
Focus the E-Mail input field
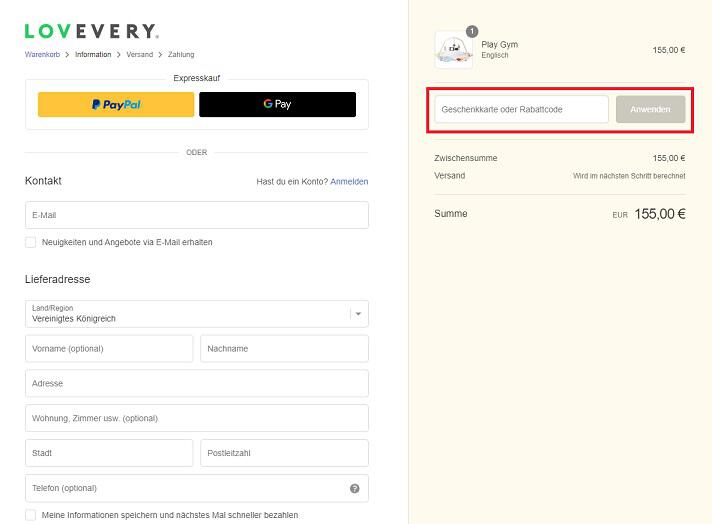[x=197, y=215]
